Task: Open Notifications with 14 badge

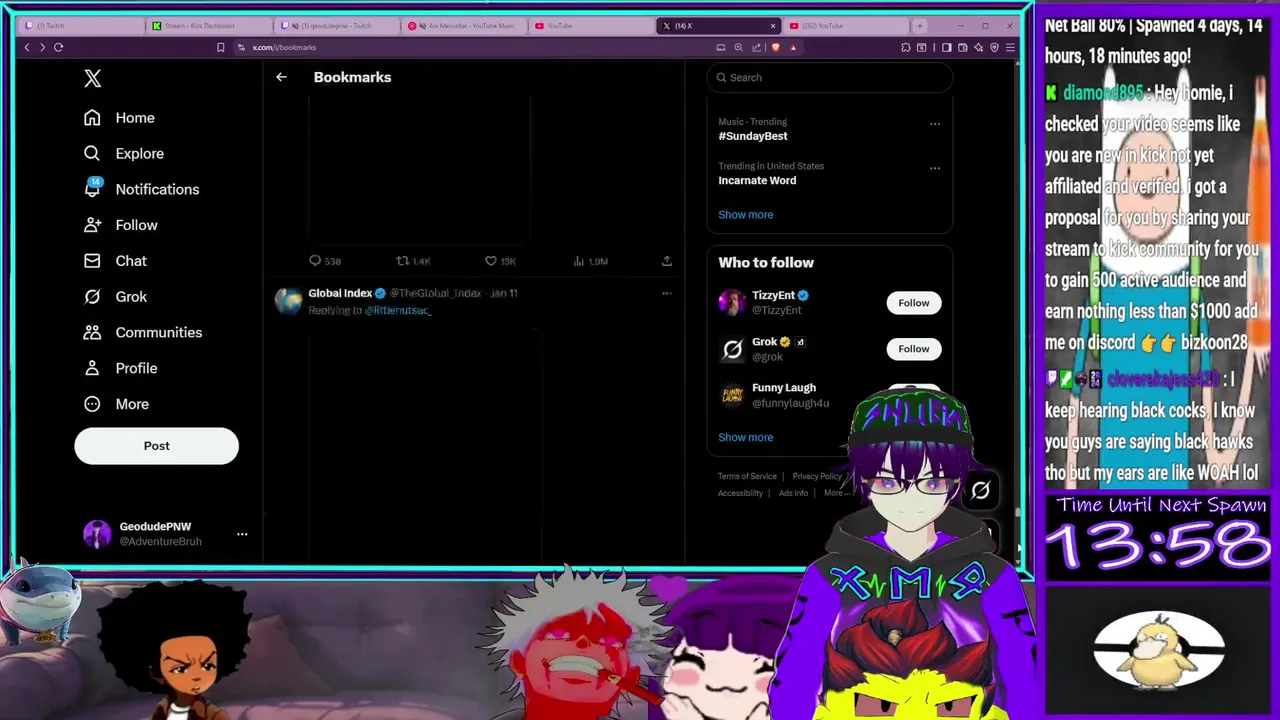Action: (x=141, y=189)
